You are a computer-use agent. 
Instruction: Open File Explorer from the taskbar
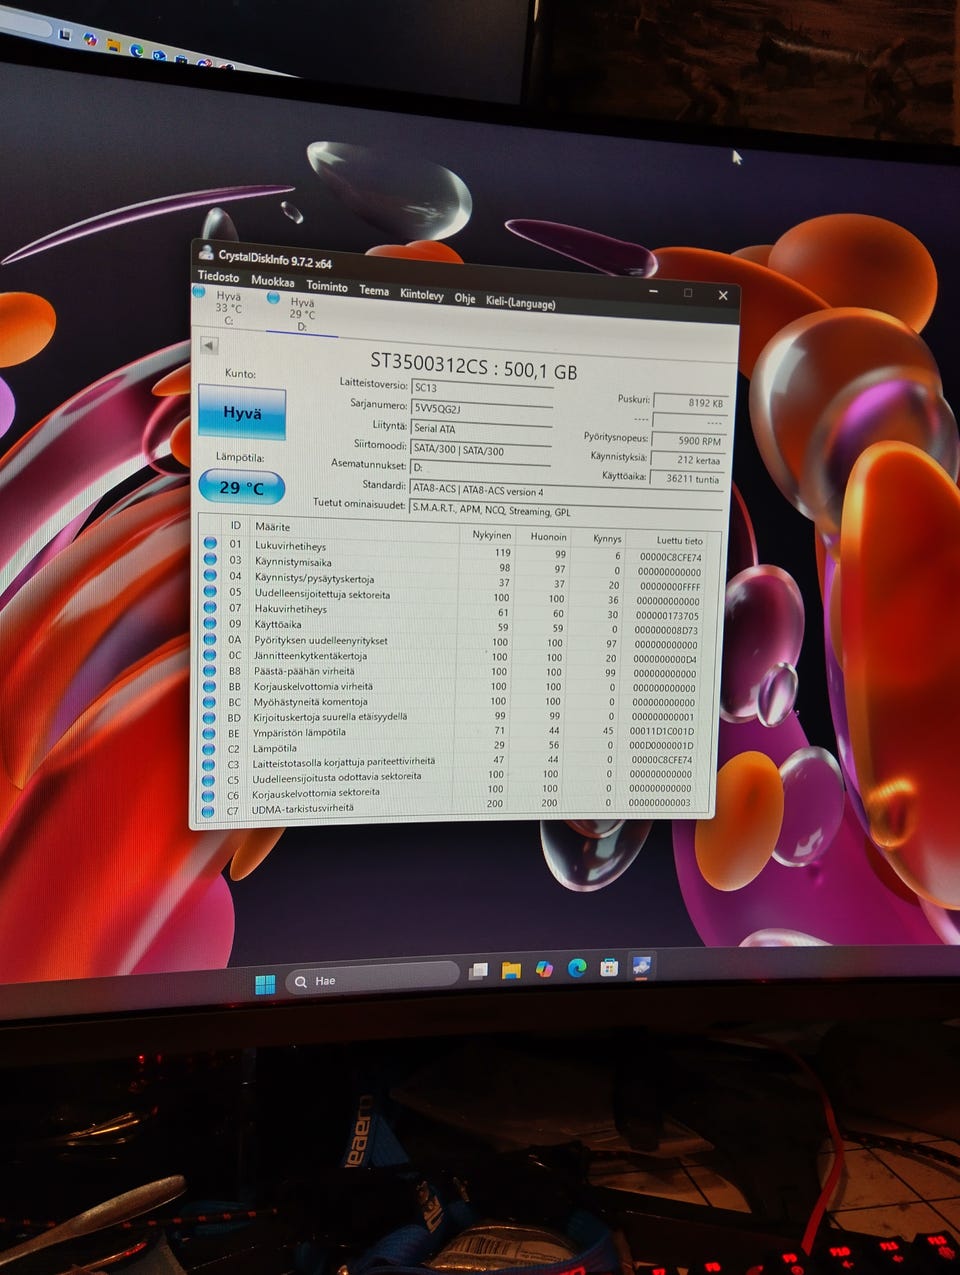click(x=511, y=970)
